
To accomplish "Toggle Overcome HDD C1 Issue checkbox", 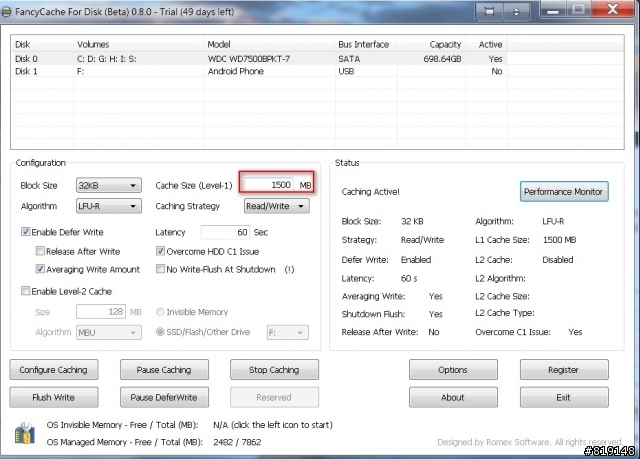I will coord(160,251).
